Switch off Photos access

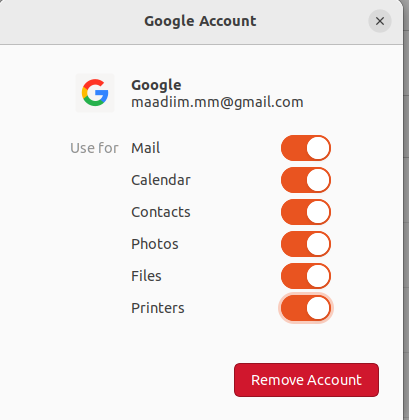[306, 244]
